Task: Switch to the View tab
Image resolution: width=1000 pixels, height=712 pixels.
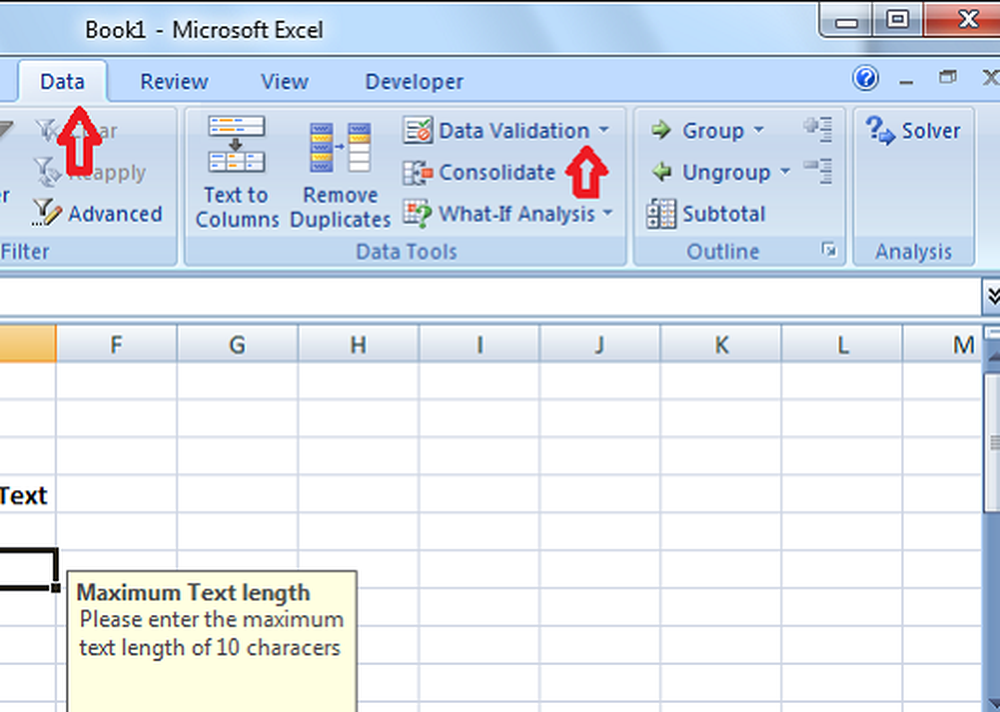Action: [284, 82]
